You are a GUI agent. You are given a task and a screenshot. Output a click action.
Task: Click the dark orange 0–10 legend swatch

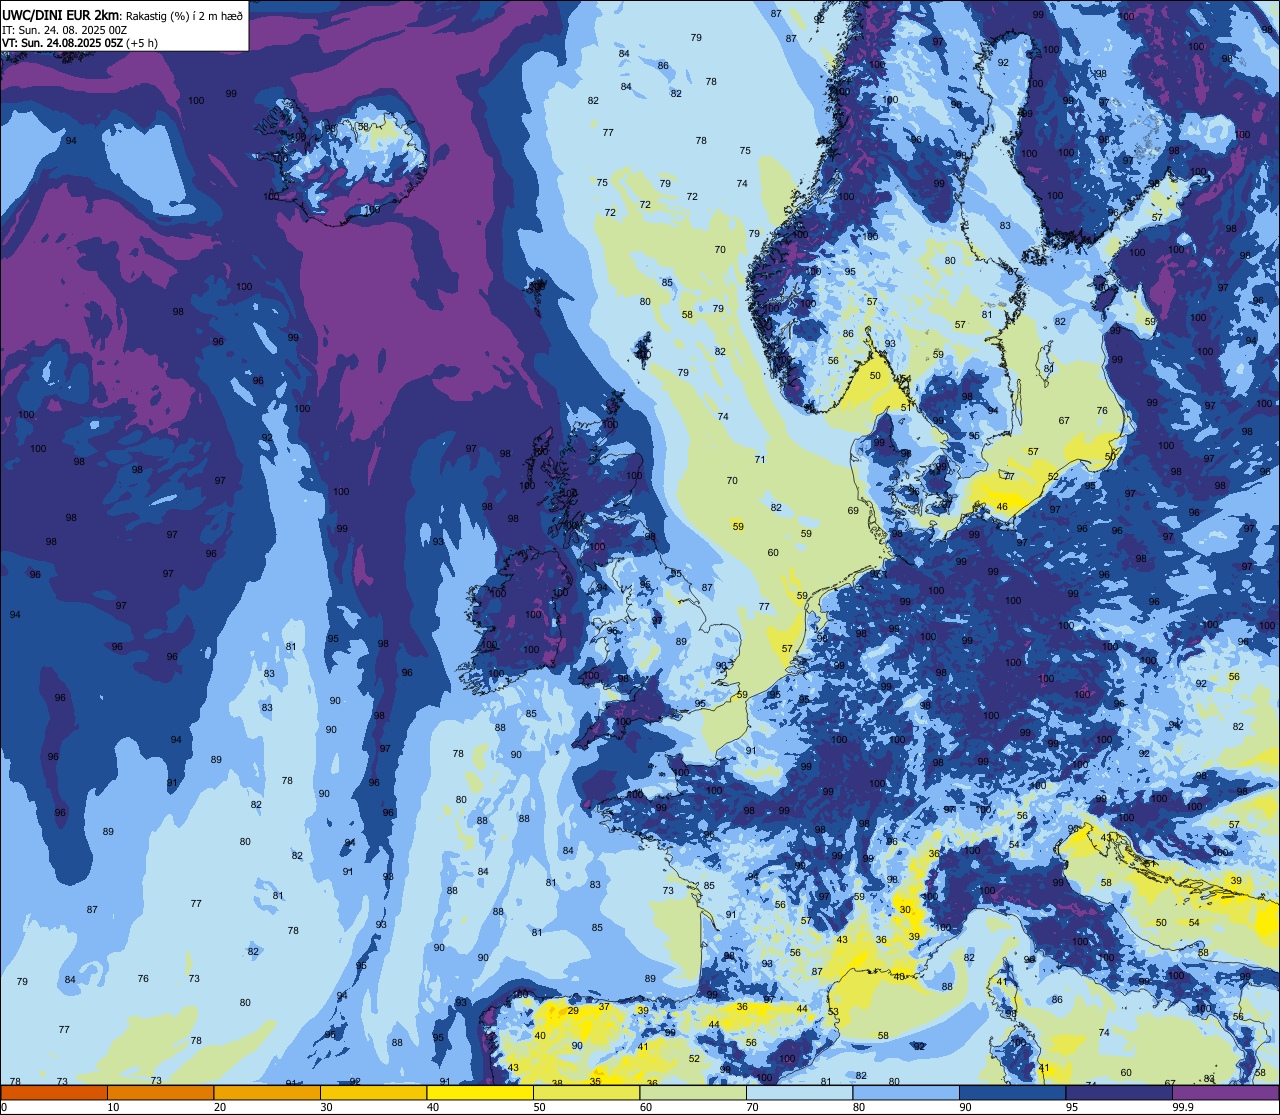(x=54, y=1093)
